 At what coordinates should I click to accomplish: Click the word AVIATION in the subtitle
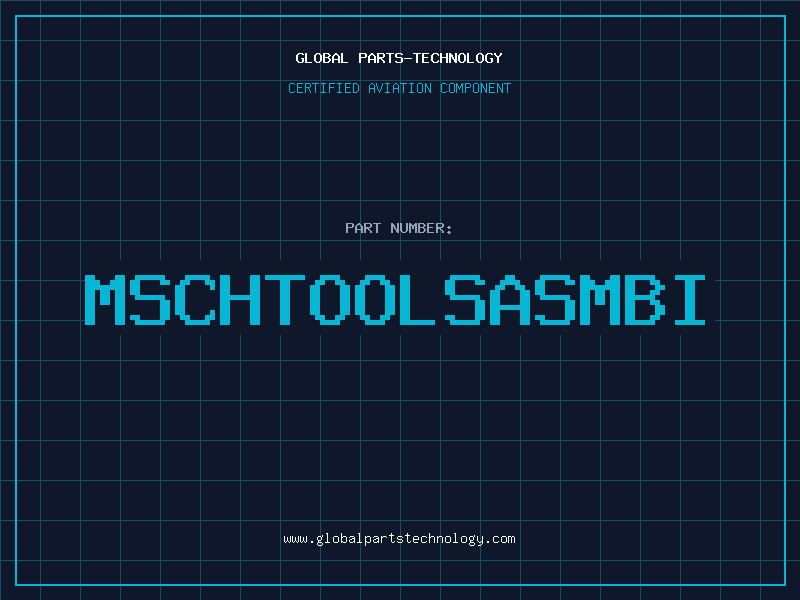coord(399,88)
